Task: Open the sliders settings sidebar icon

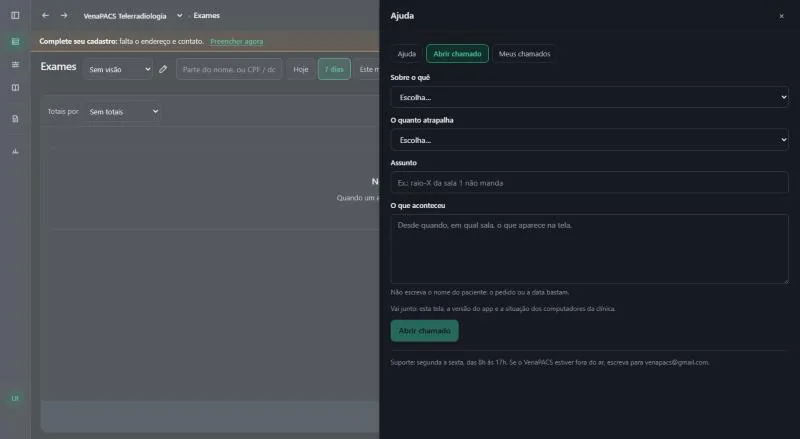Action: (15, 64)
